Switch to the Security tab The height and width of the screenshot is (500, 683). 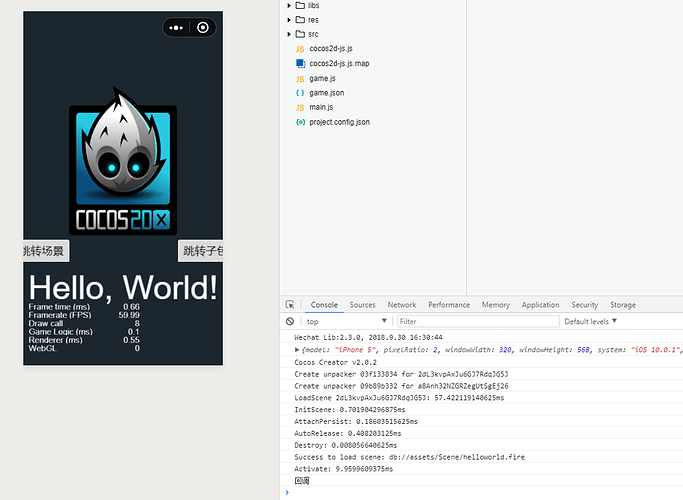(585, 305)
